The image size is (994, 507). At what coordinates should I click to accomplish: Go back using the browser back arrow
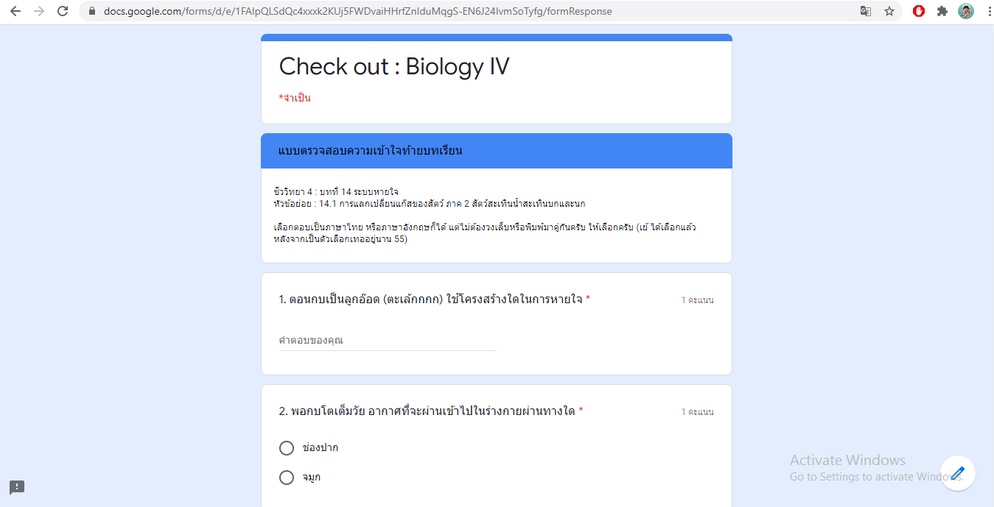point(15,11)
